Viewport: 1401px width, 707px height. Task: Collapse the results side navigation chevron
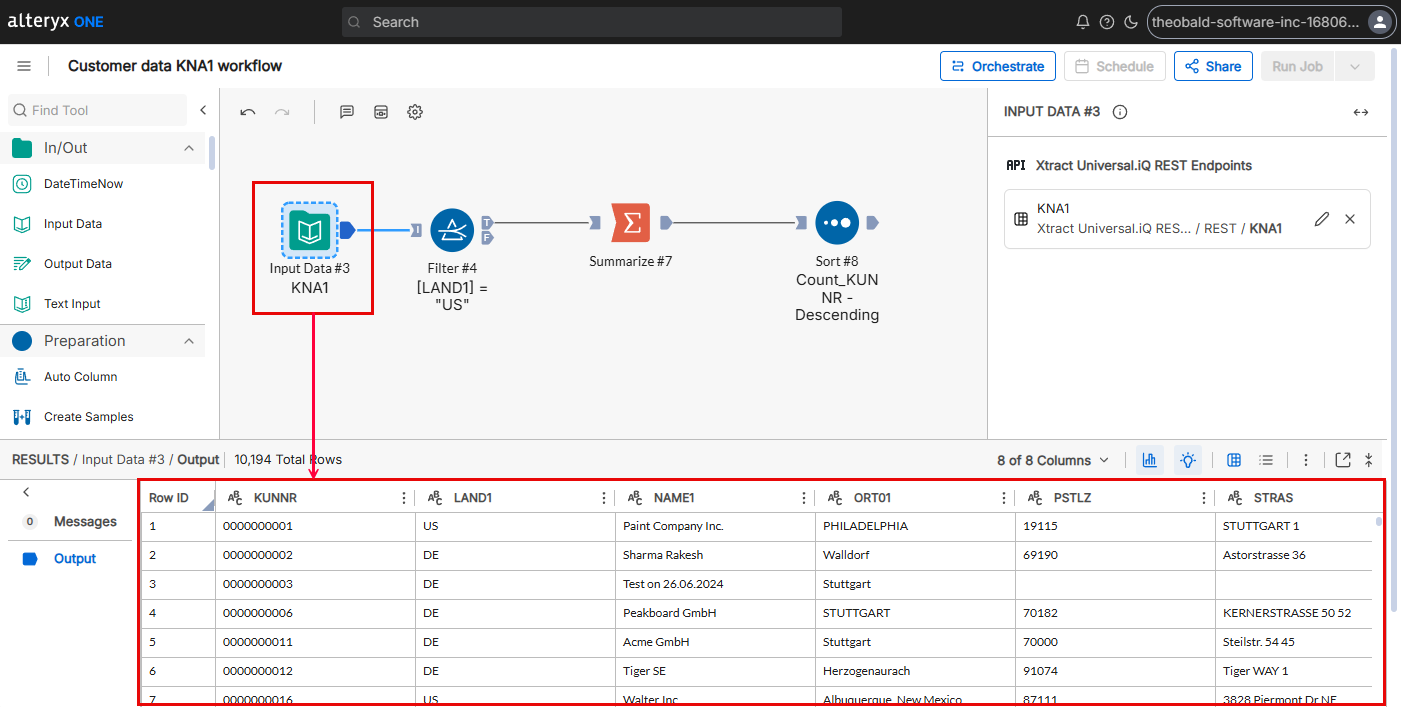(x=26, y=492)
